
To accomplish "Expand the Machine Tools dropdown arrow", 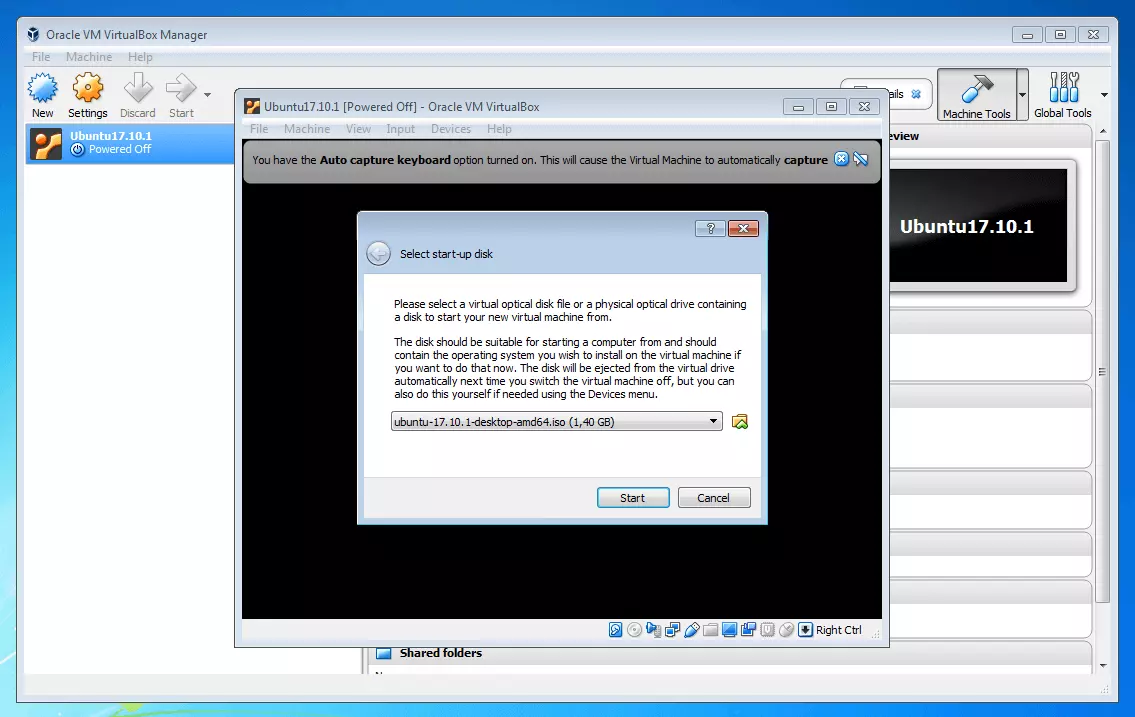I will (1022, 95).
